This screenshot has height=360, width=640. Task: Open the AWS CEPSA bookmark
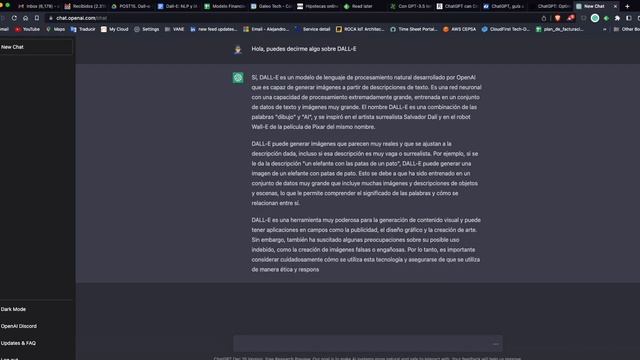[460, 29]
